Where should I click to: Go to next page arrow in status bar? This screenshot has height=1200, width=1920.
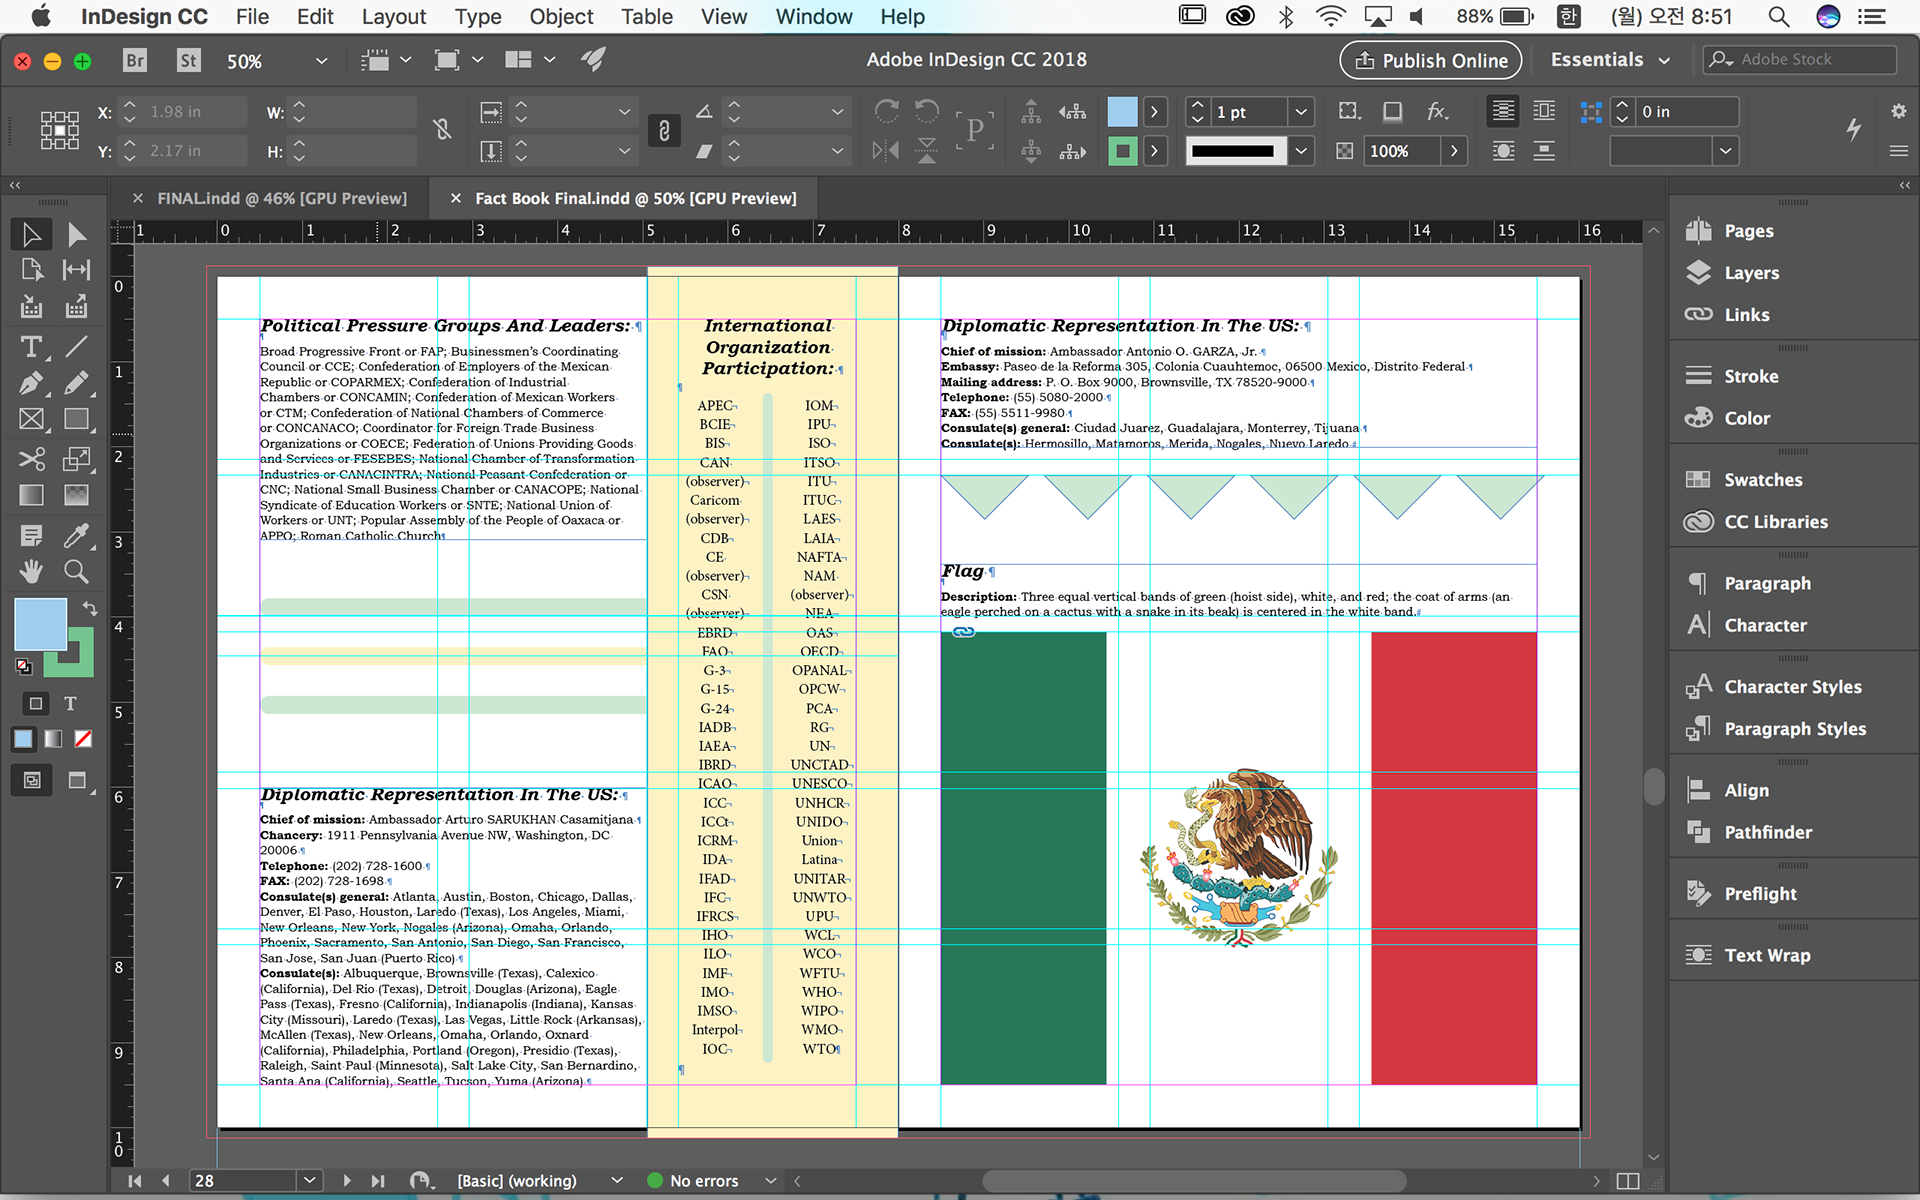pos(347,1181)
